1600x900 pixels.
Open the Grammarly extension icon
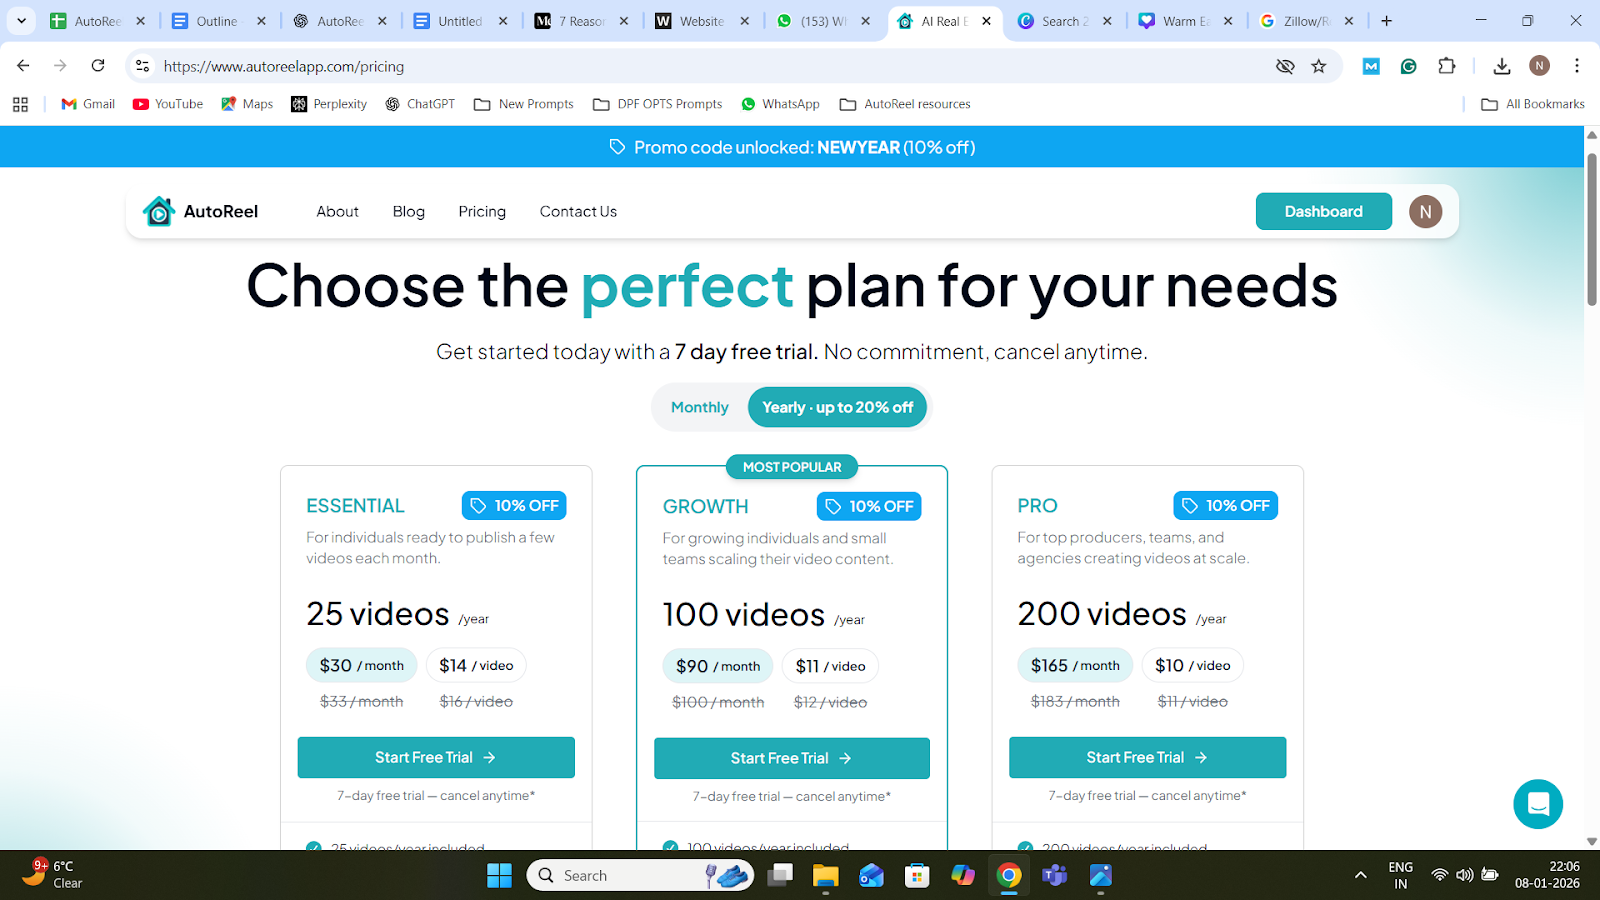coord(1409,66)
